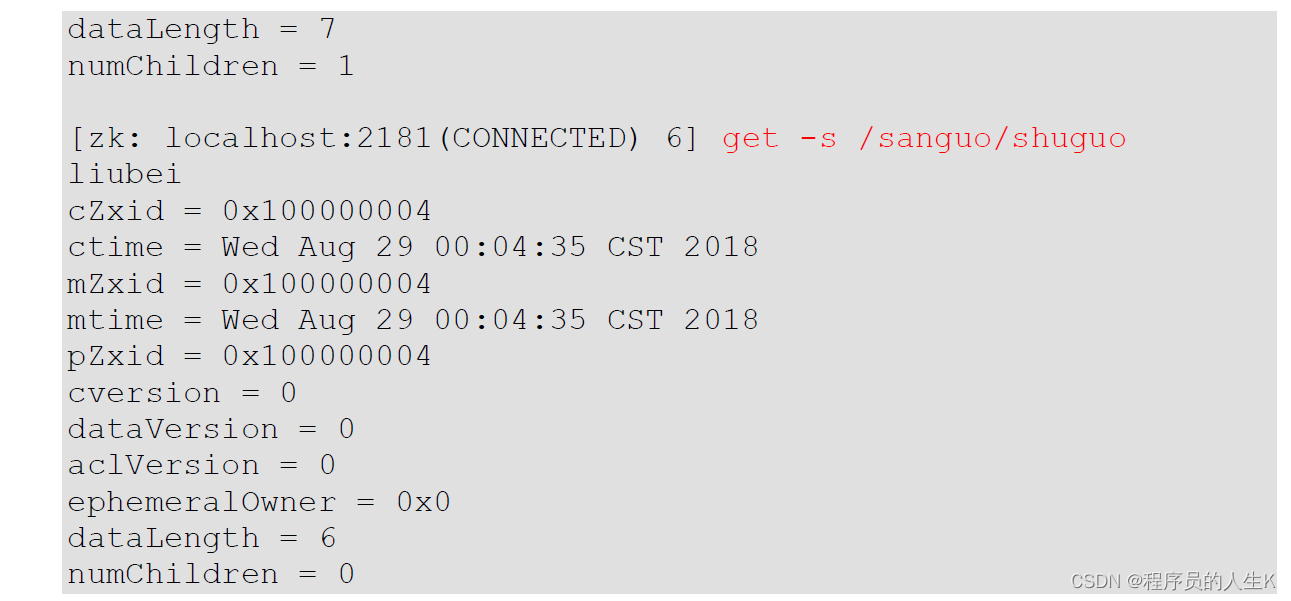Viewport: 1291px width, 601px height.
Task: Click the aclVersion = 0 line
Action: (202, 465)
